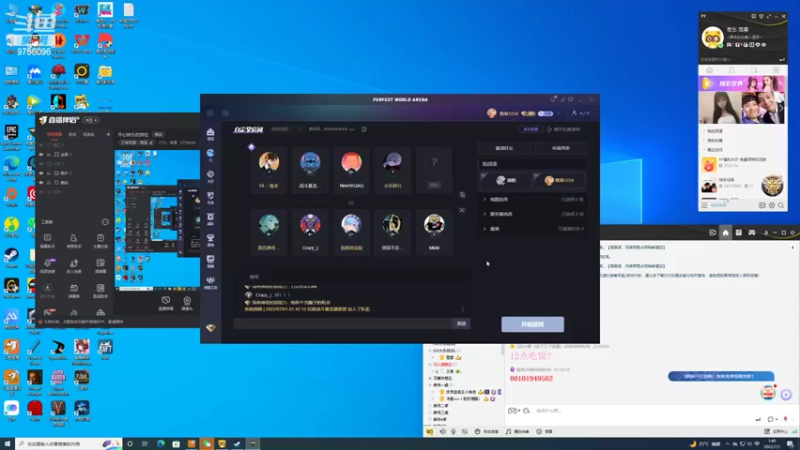The image size is (800, 450).
Task: Click the large start game button in Arena
Action: point(533,324)
